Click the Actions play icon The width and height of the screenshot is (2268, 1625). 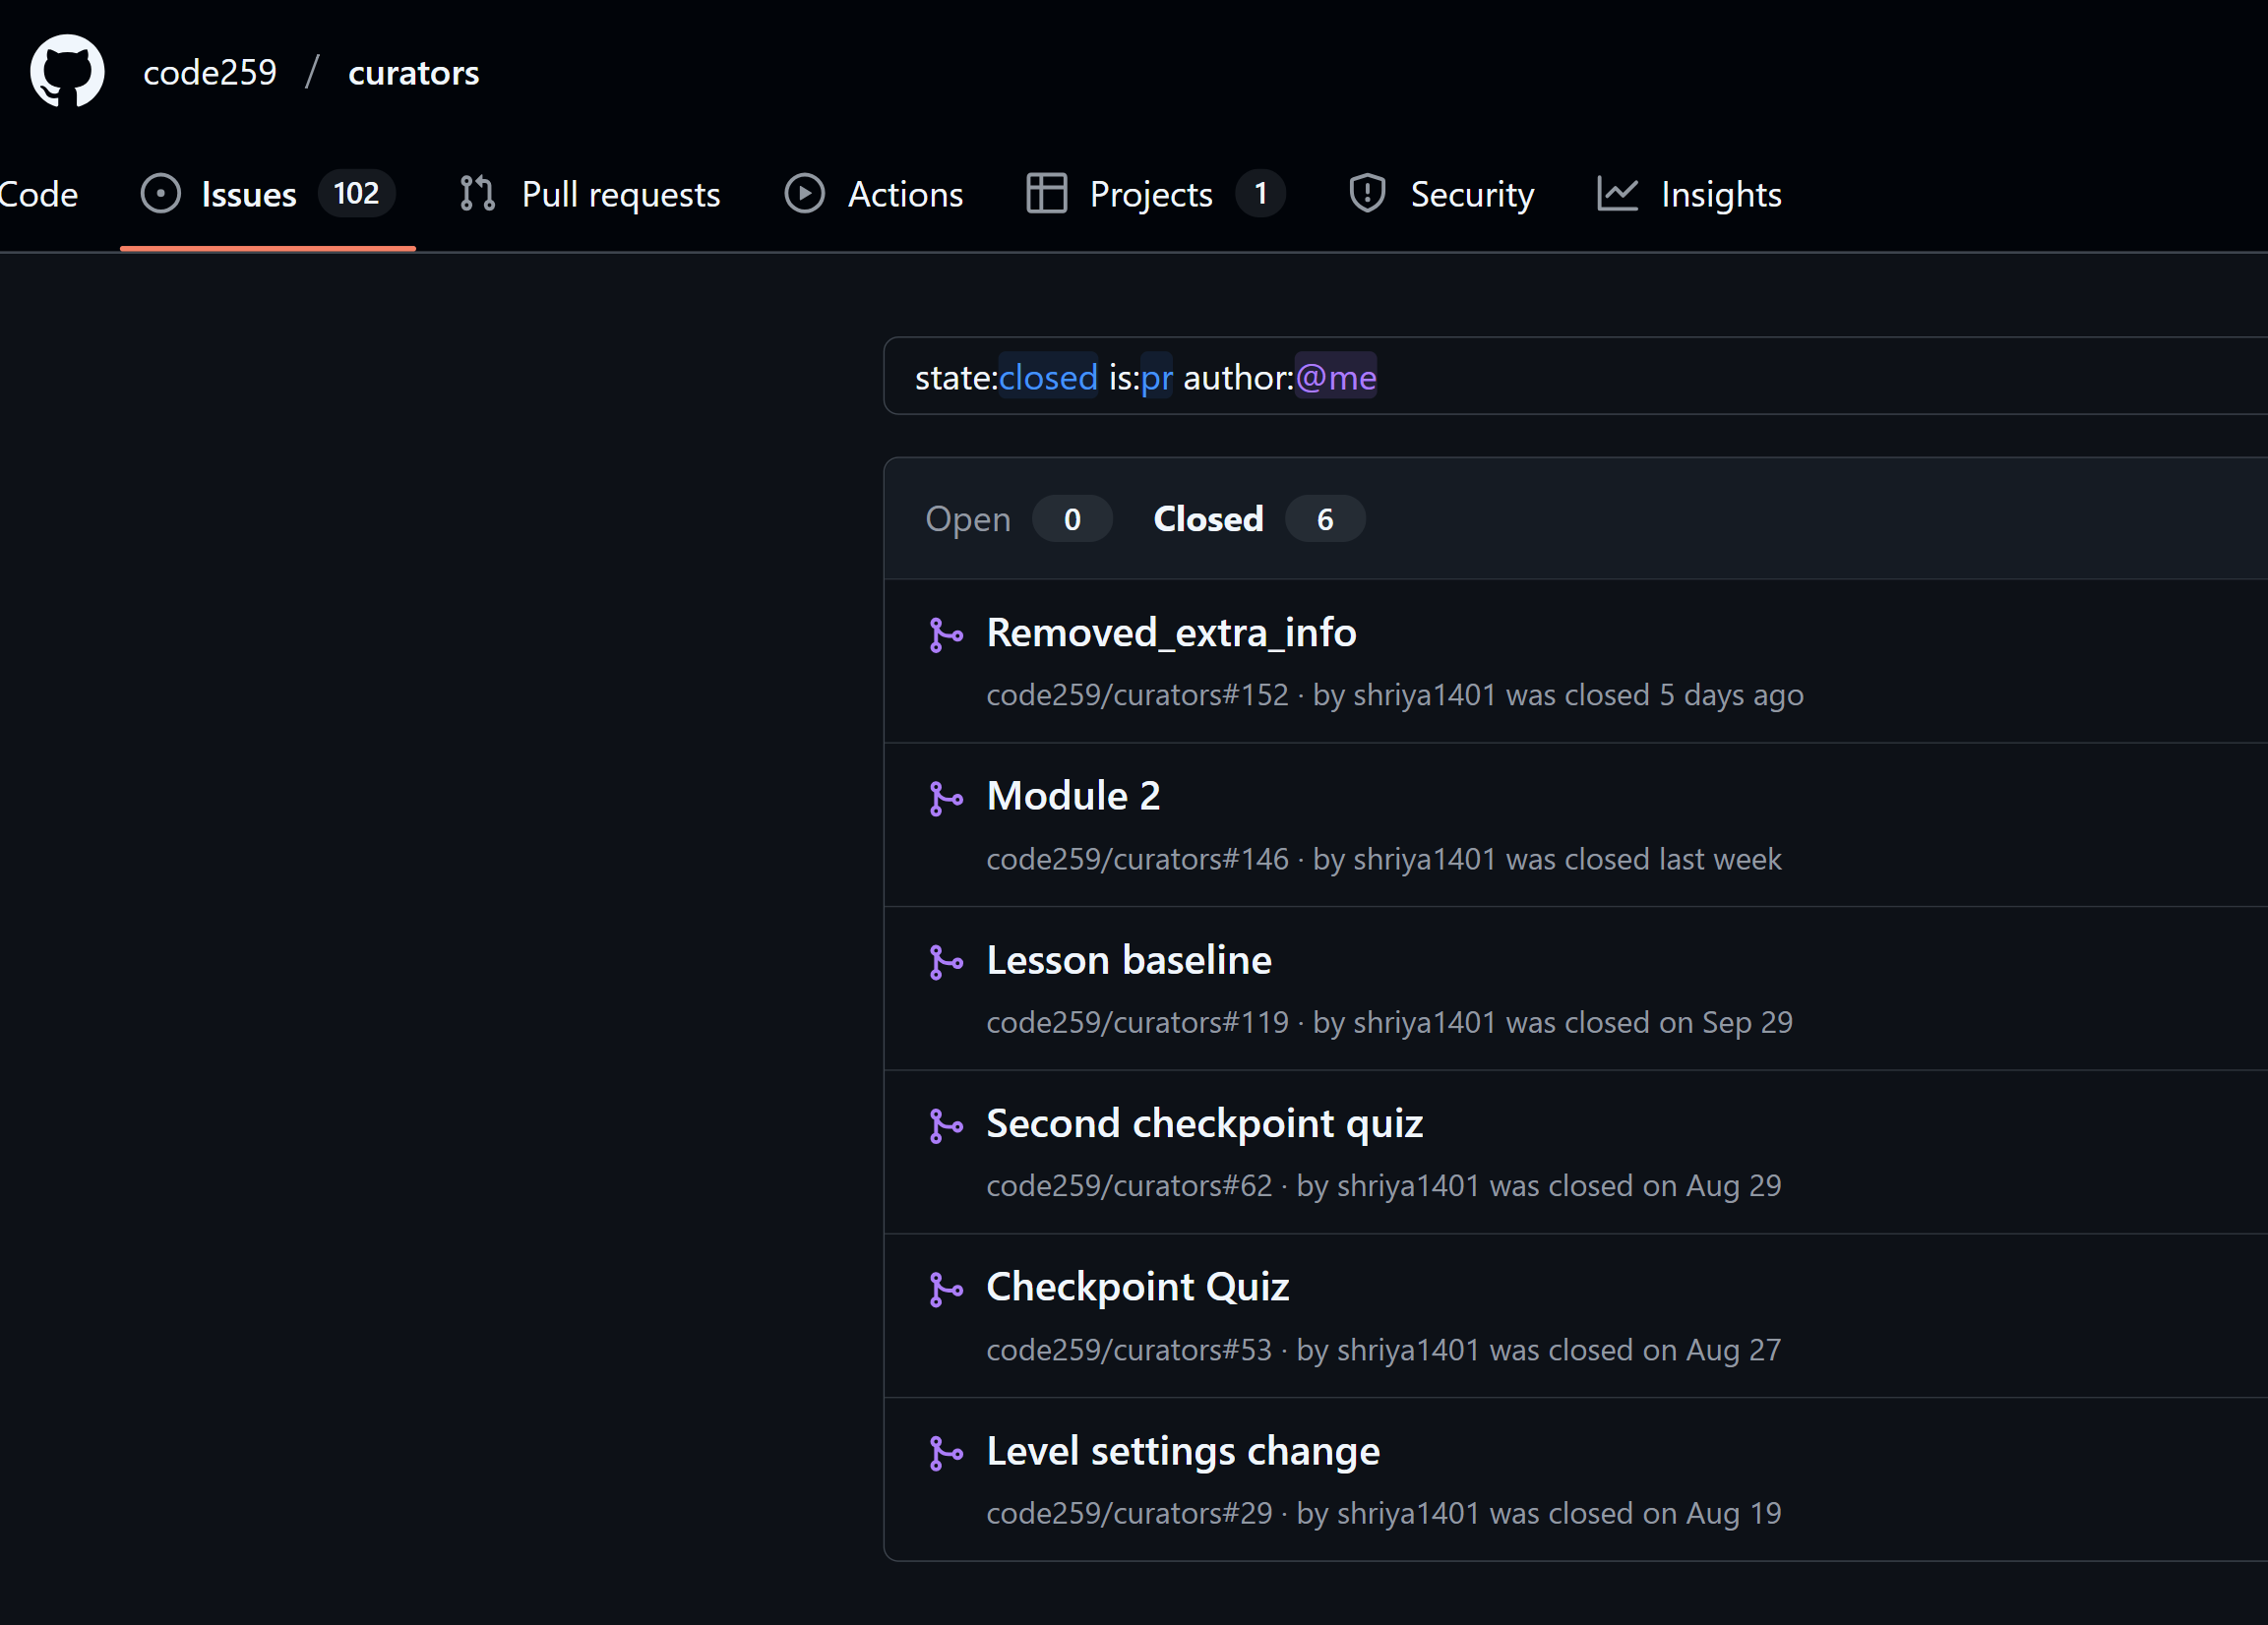804,193
